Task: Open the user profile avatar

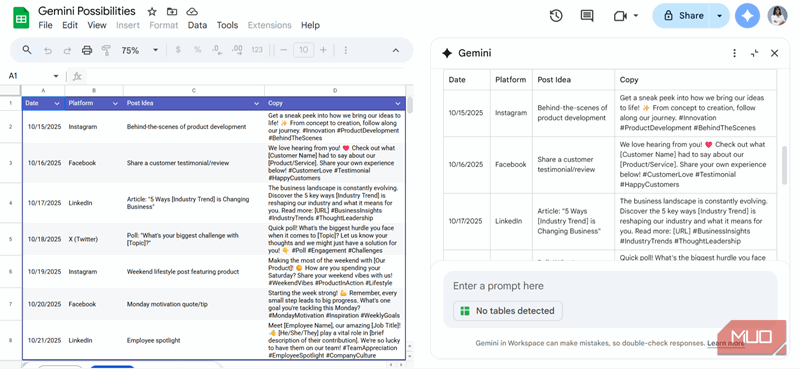Action: click(x=777, y=16)
